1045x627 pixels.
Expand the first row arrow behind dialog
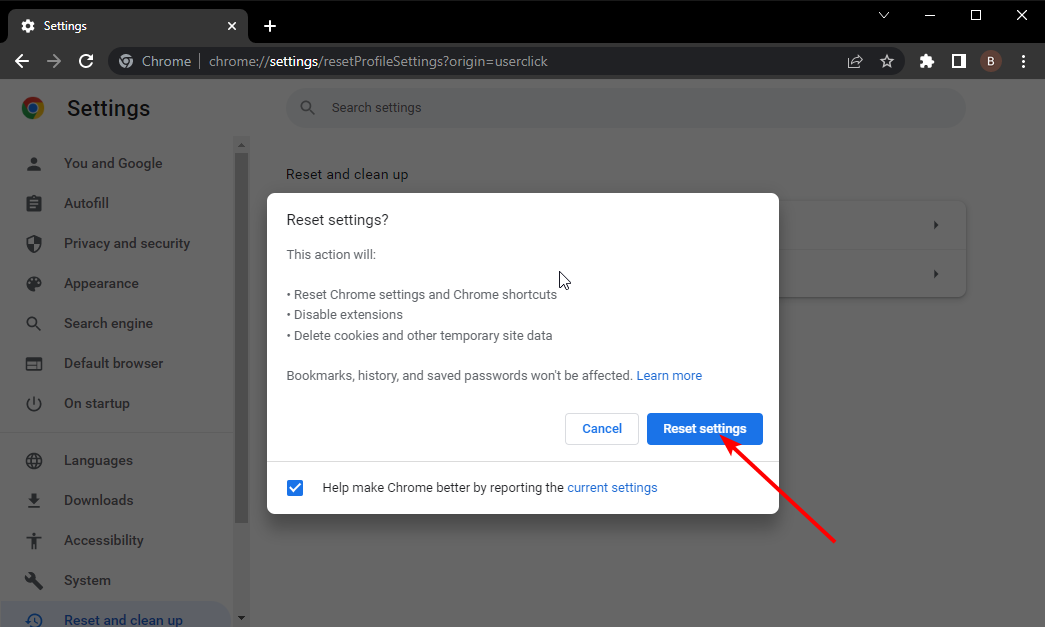coord(936,225)
